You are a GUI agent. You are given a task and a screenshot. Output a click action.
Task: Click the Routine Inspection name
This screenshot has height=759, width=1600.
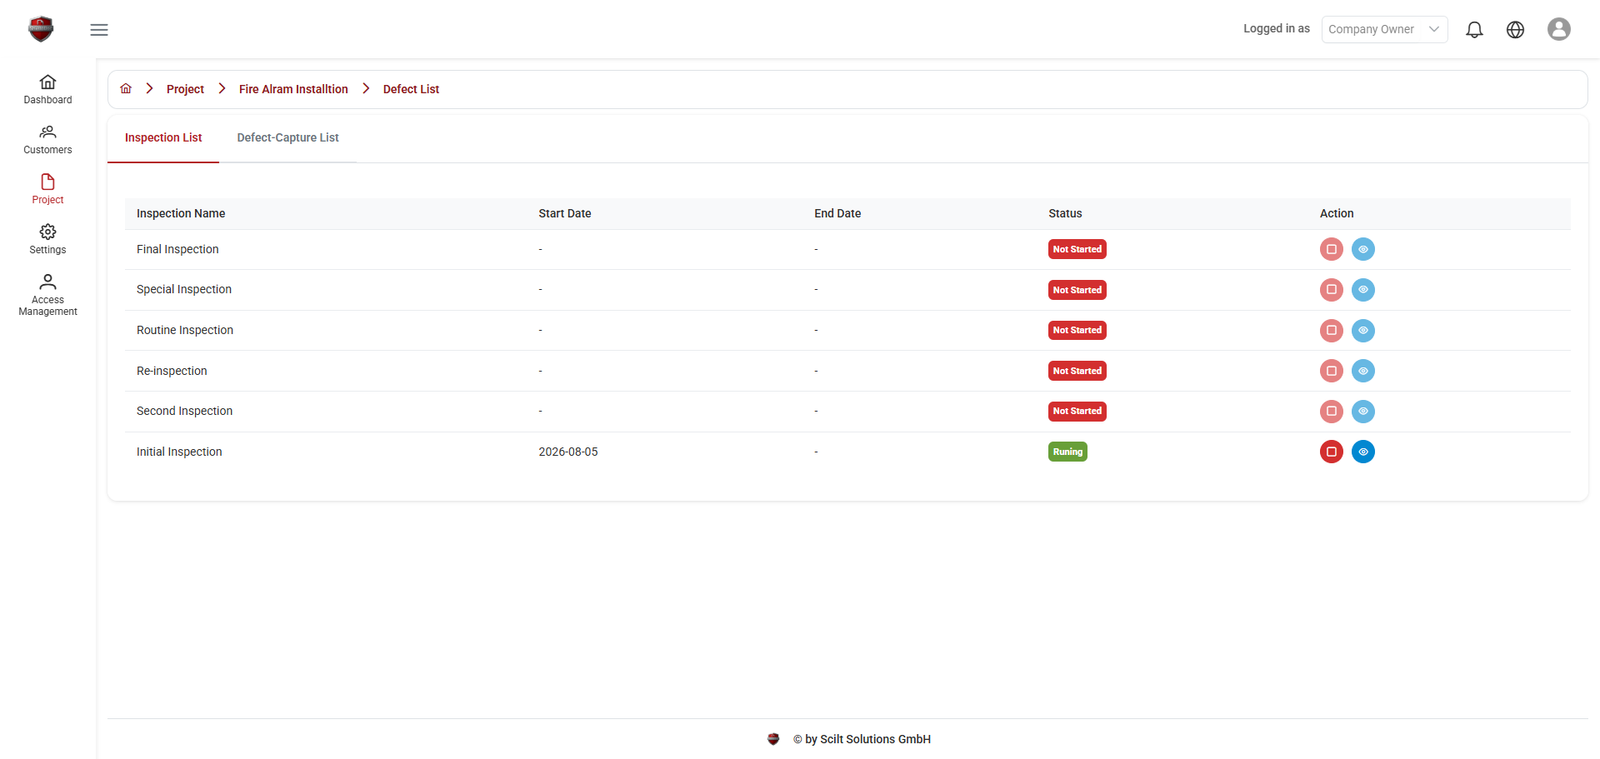(185, 330)
